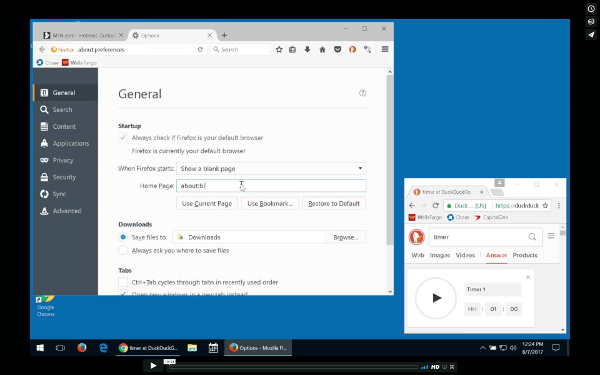Select Always ask you where to save files

click(x=123, y=250)
